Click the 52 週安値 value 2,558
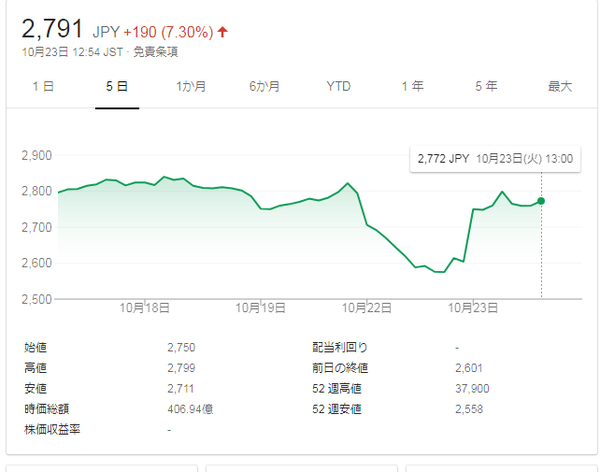The image size is (600, 472). tap(469, 409)
